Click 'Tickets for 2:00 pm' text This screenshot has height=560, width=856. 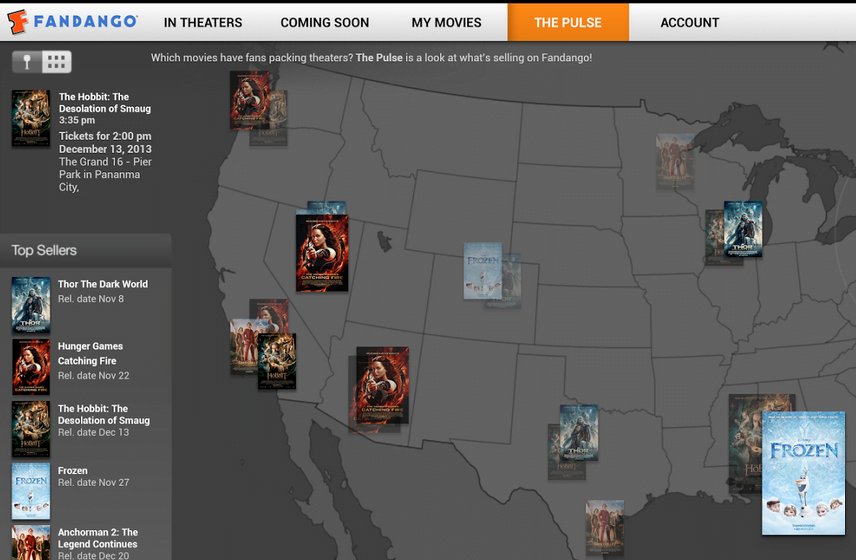105,136
